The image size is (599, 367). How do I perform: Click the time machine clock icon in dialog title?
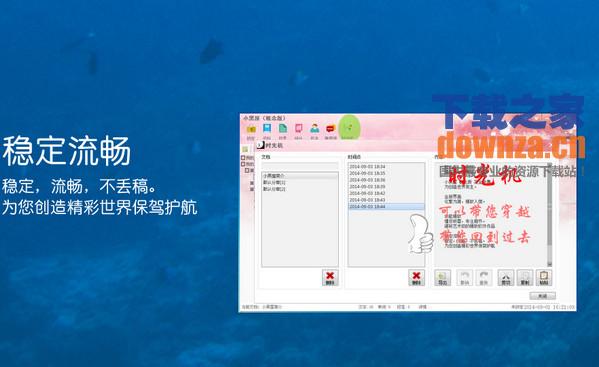tap(261, 146)
